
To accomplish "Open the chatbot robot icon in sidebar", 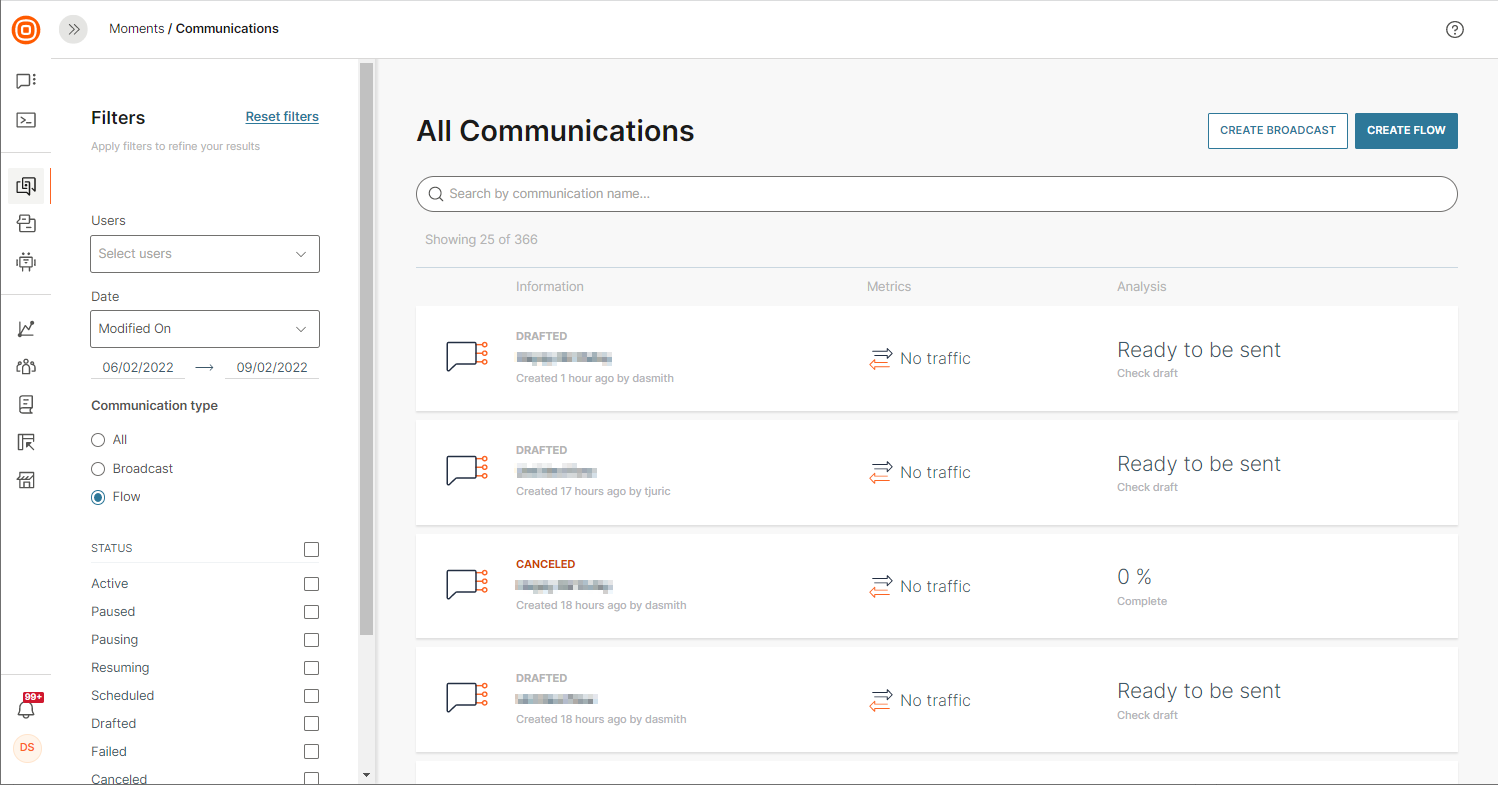I will (x=26, y=262).
